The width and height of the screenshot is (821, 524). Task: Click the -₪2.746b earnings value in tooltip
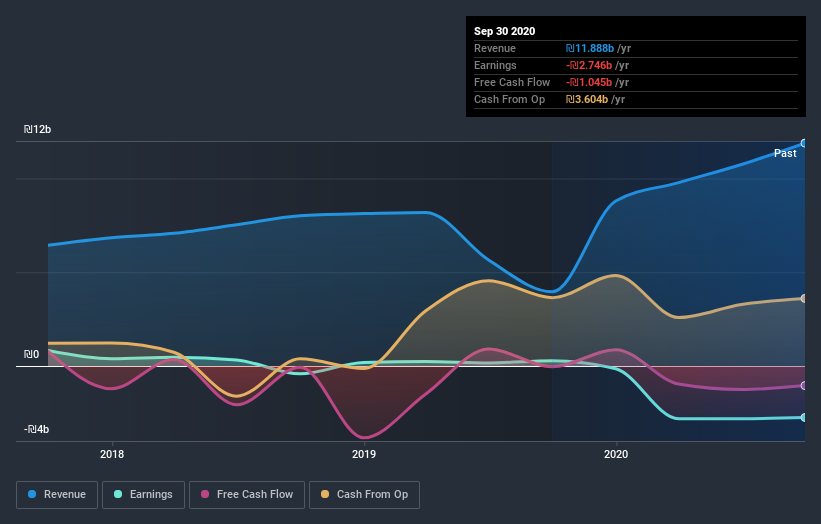589,65
